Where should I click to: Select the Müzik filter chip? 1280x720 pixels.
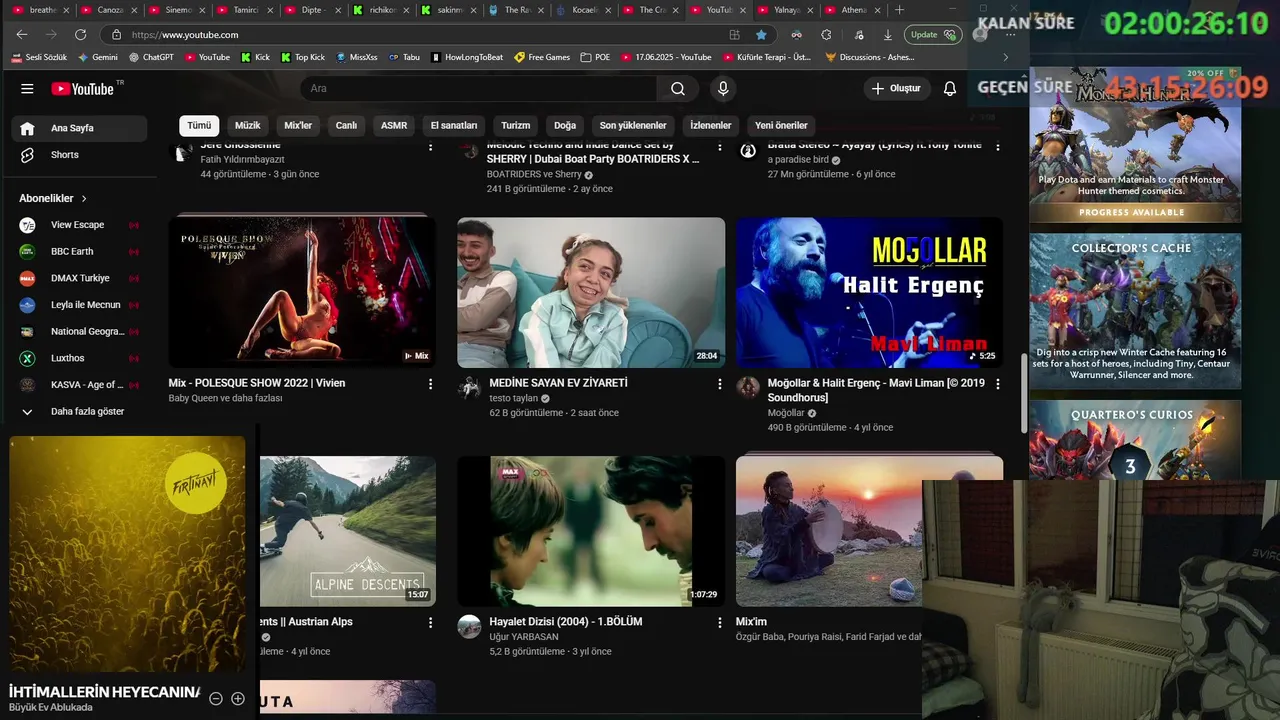coord(247,126)
